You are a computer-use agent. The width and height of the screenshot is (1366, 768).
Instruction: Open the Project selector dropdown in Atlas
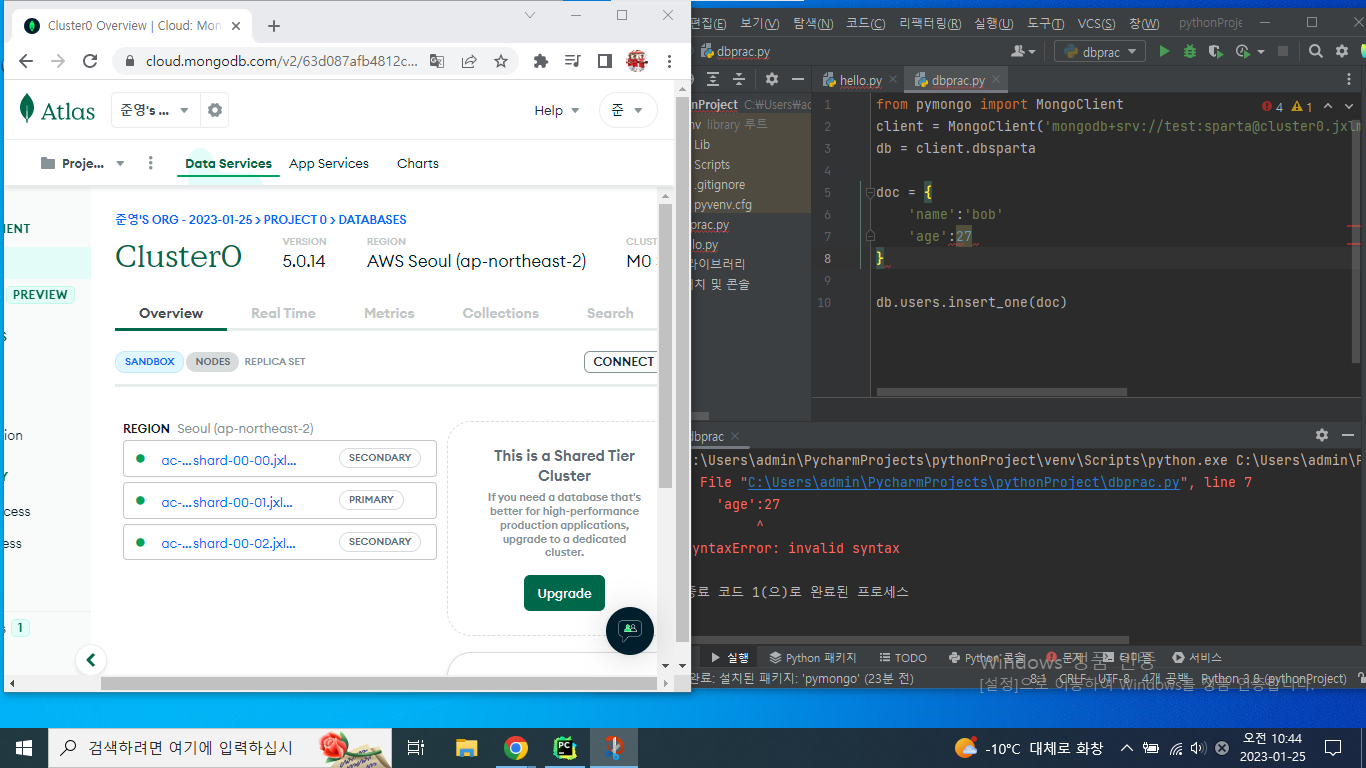83,163
